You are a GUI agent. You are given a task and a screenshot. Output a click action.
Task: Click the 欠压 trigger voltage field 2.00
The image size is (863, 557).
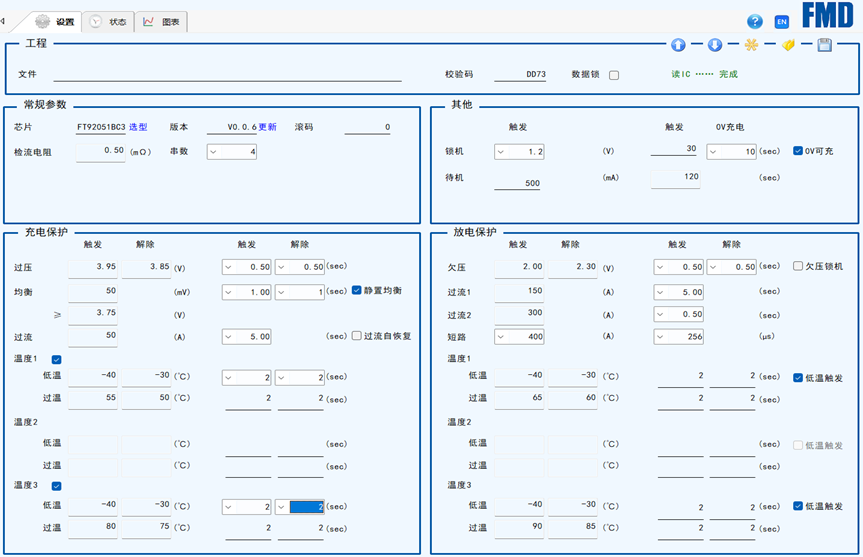coord(519,268)
